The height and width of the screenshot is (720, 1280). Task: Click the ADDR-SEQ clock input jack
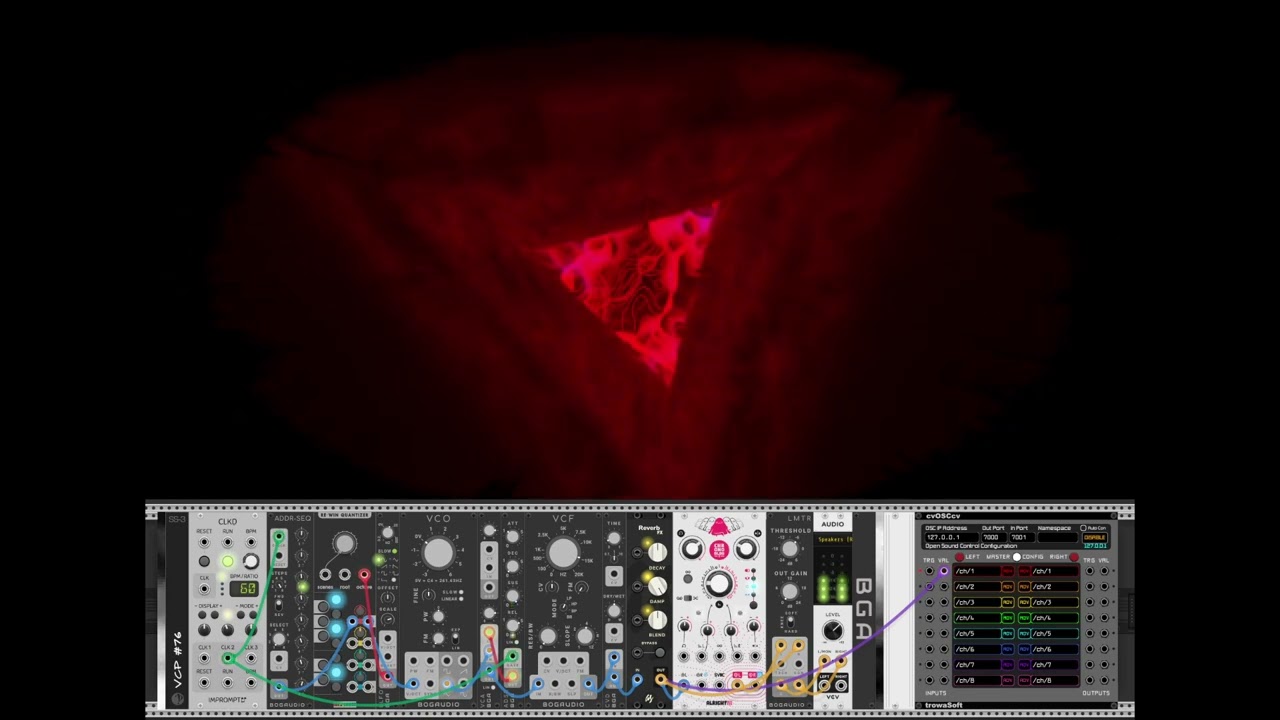279,536
